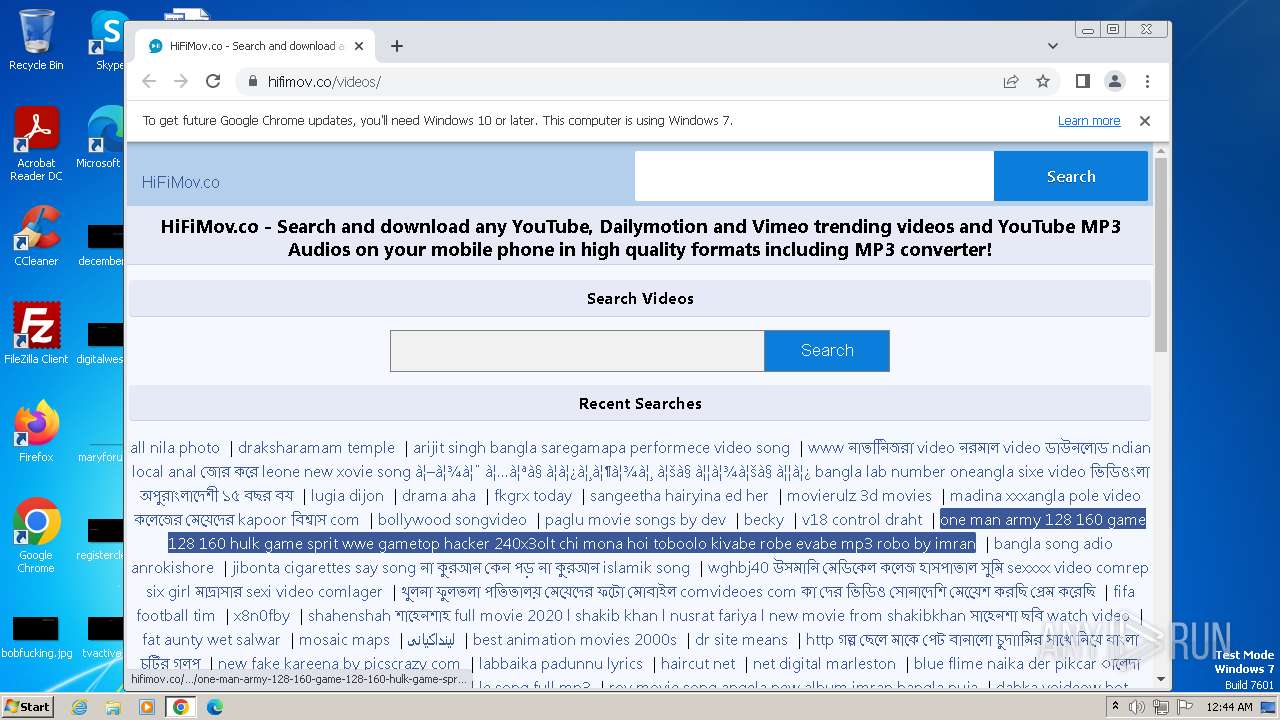Screen dimensions: 1280x720
Task: View site information lock icon
Action: 252,82
